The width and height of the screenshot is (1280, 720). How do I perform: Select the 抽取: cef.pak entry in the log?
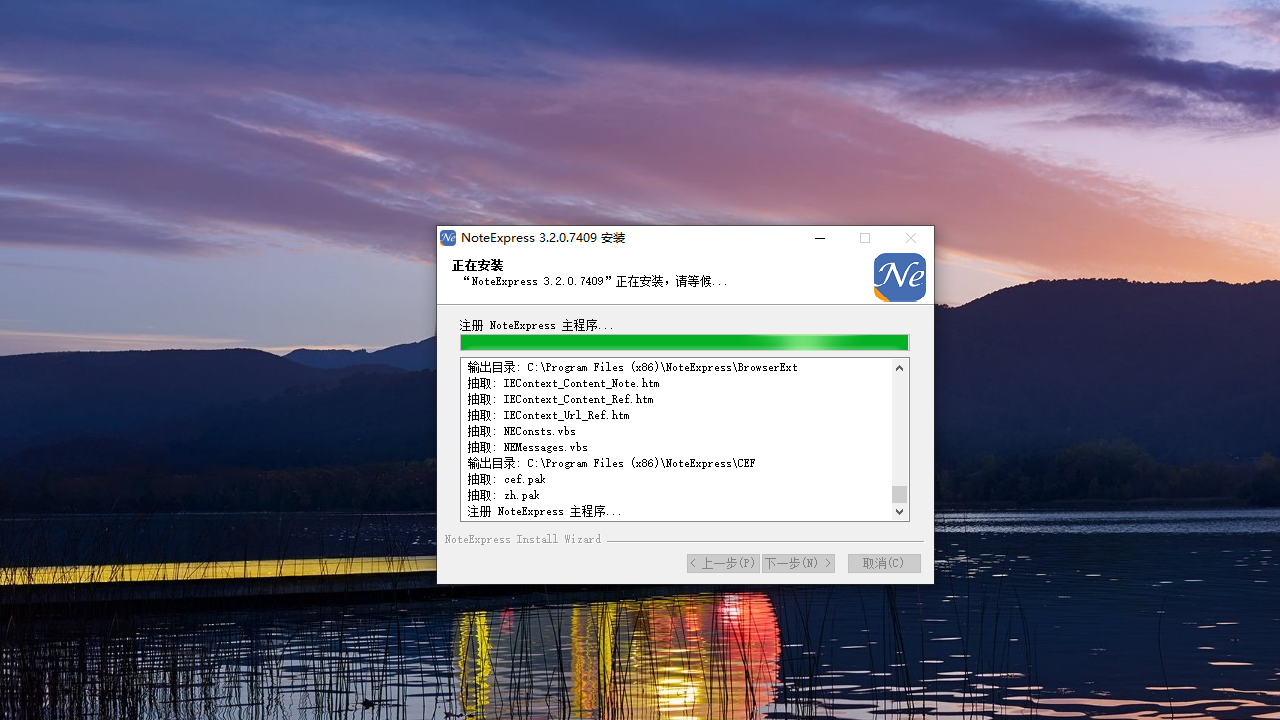[x=503, y=479]
